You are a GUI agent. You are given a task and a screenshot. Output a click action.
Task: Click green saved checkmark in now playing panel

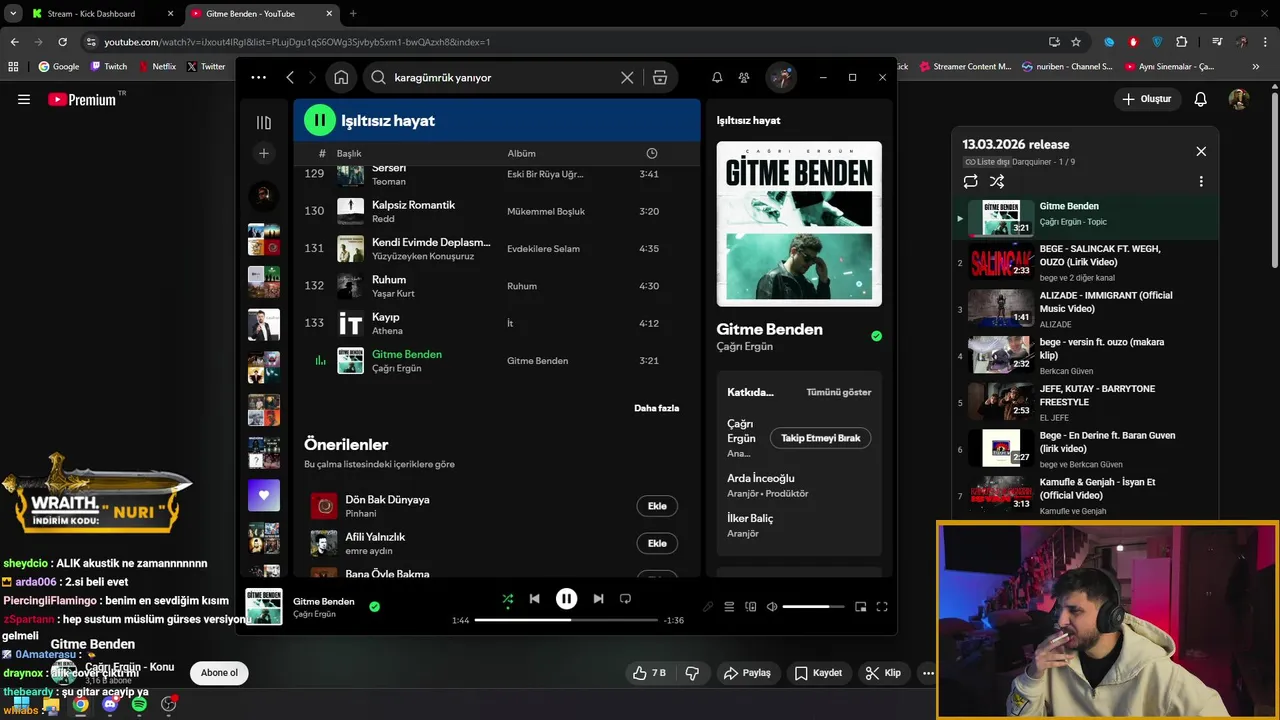(x=877, y=336)
